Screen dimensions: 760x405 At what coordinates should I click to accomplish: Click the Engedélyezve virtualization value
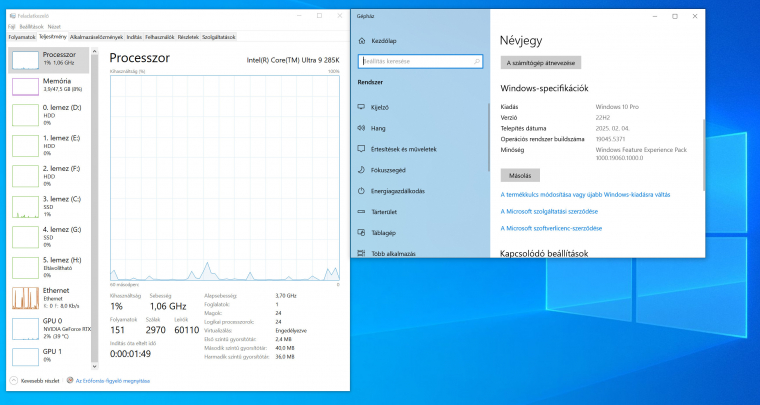pos(291,330)
